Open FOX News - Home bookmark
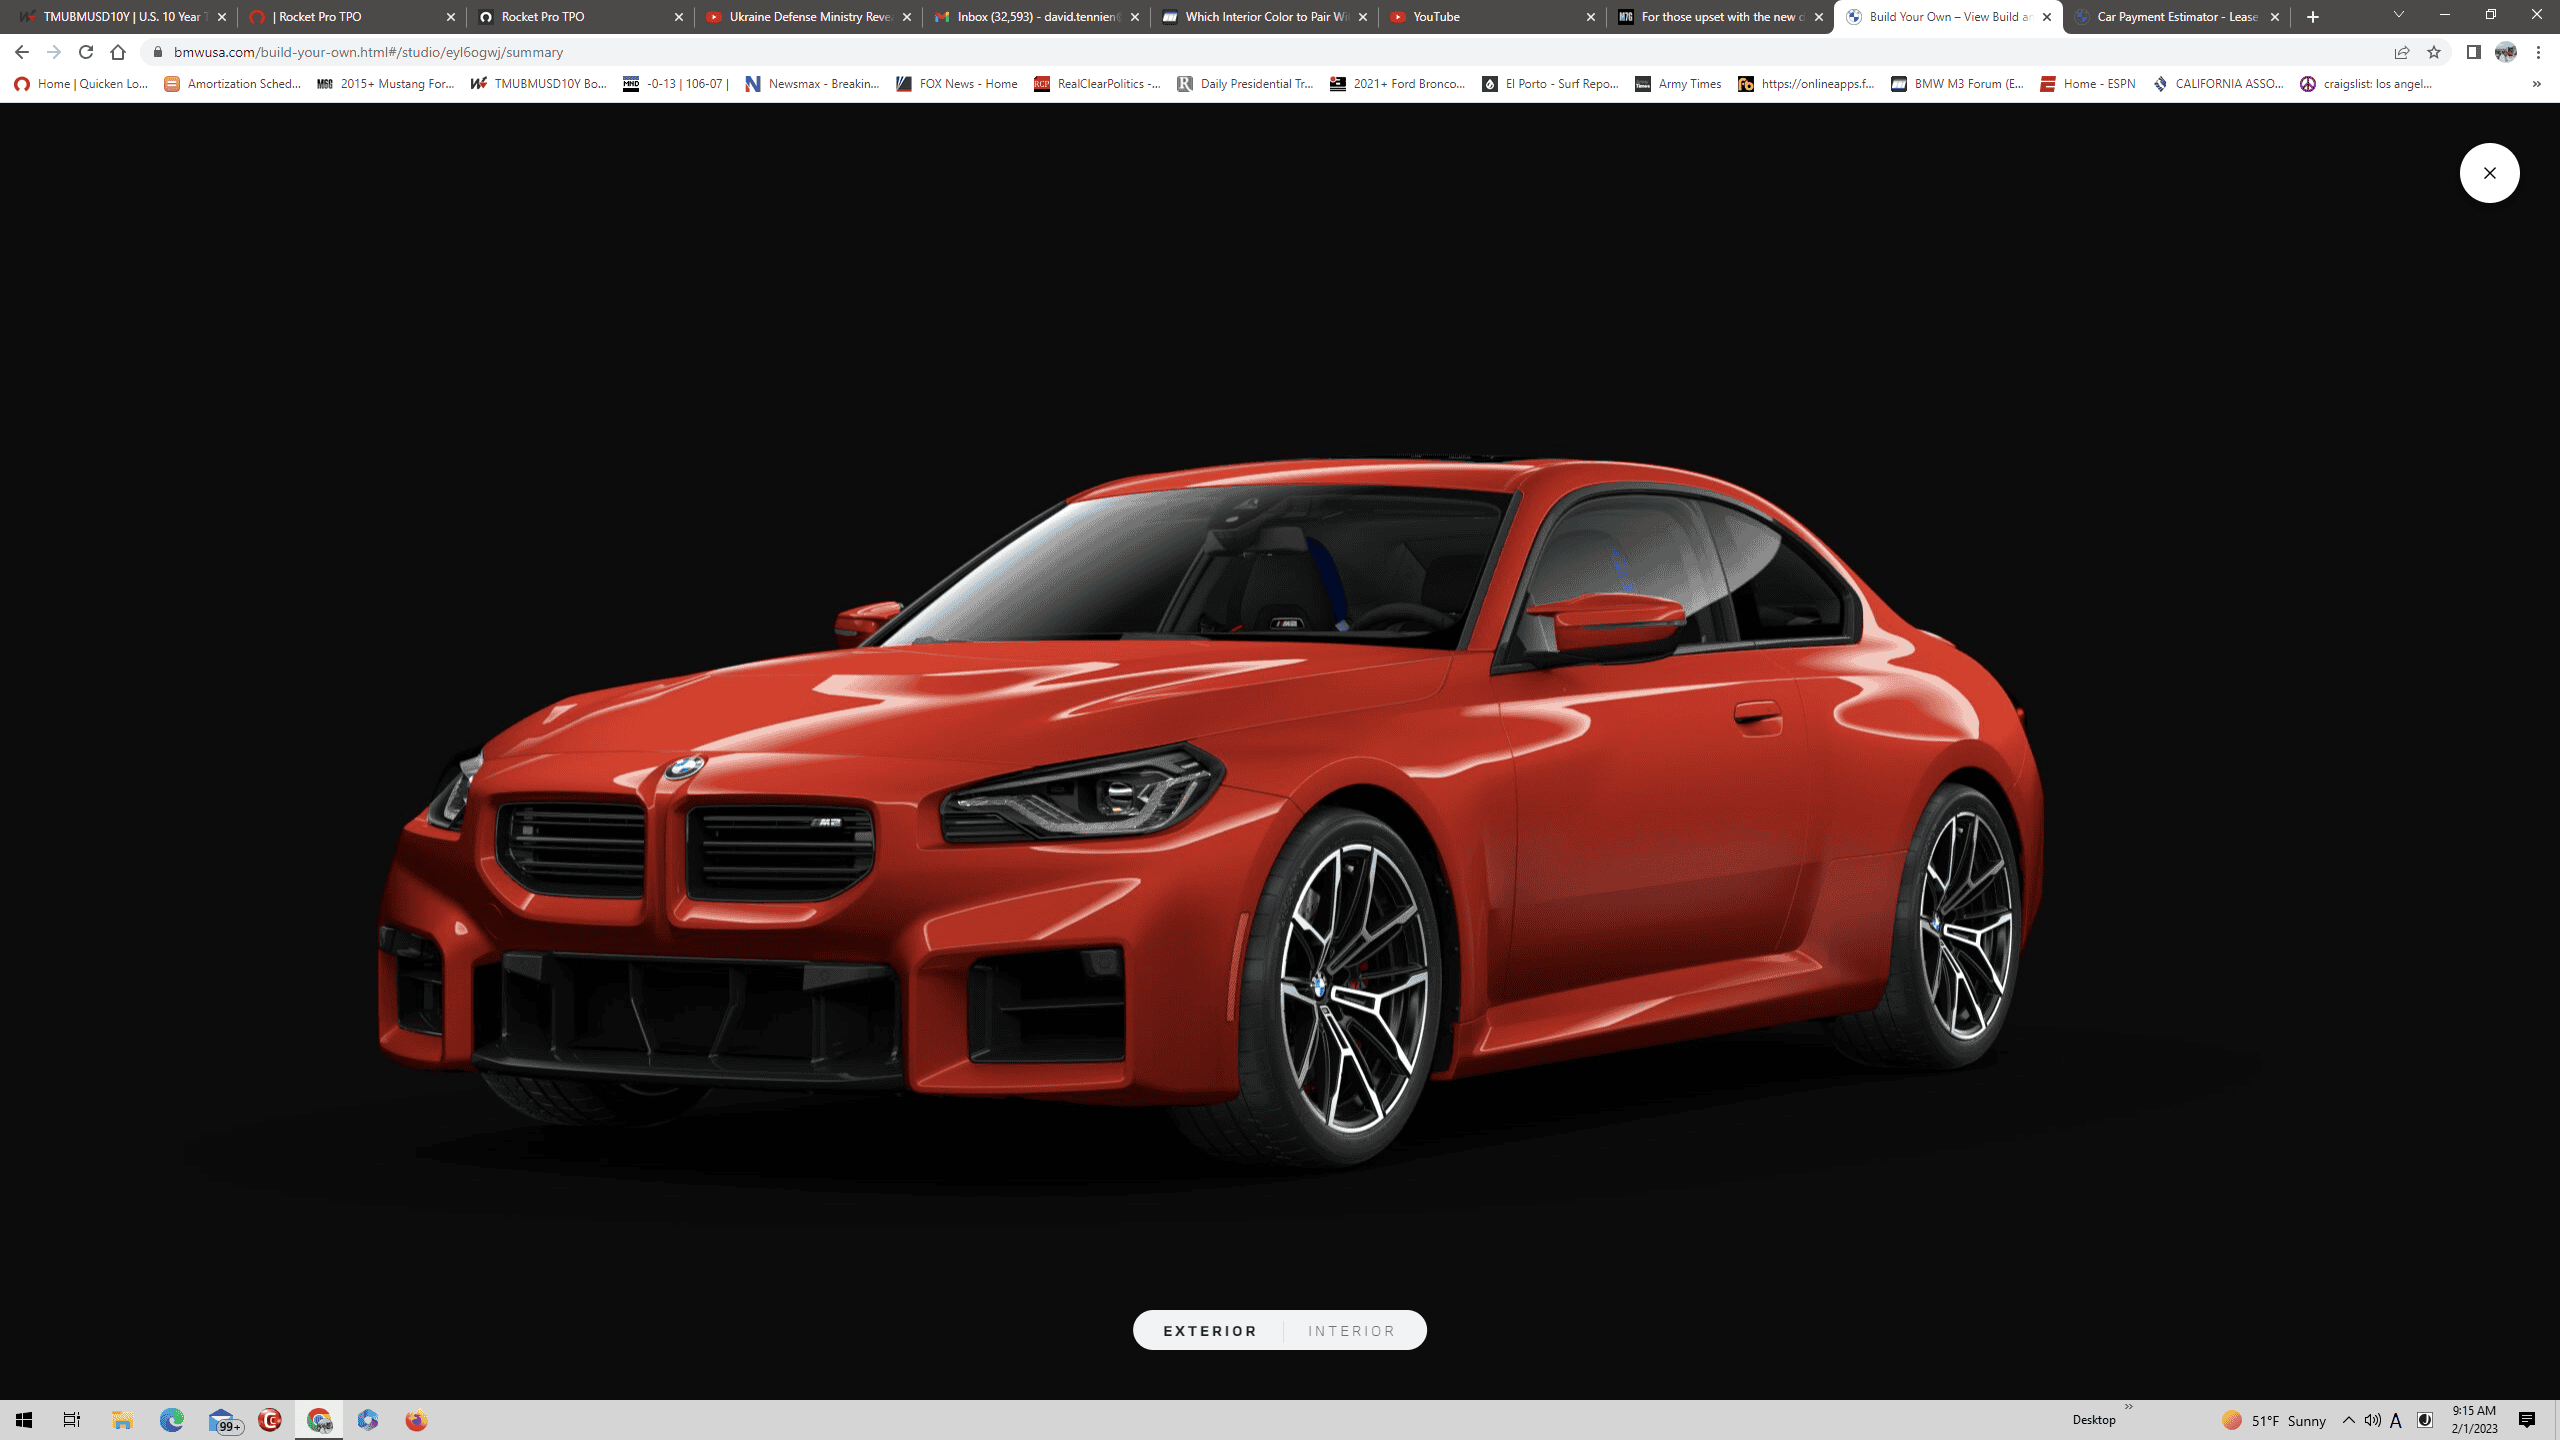 (956, 84)
